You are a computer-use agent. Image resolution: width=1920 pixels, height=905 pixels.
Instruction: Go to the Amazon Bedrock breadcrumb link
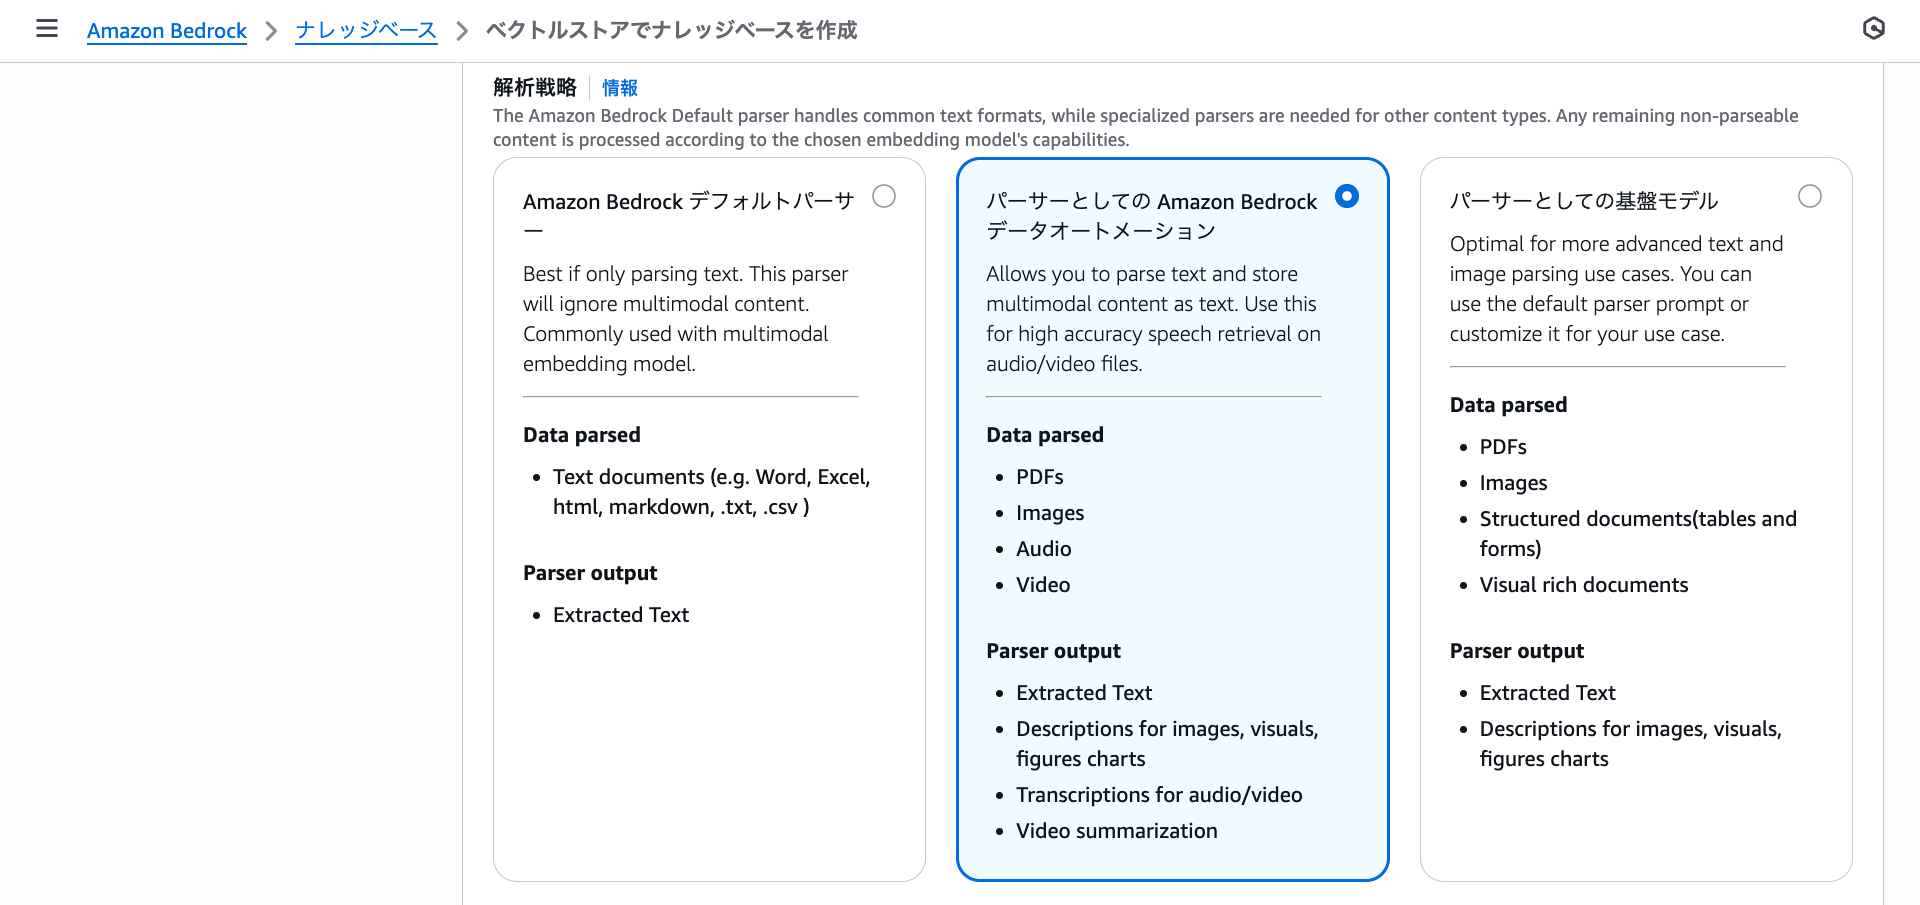tap(167, 31)
